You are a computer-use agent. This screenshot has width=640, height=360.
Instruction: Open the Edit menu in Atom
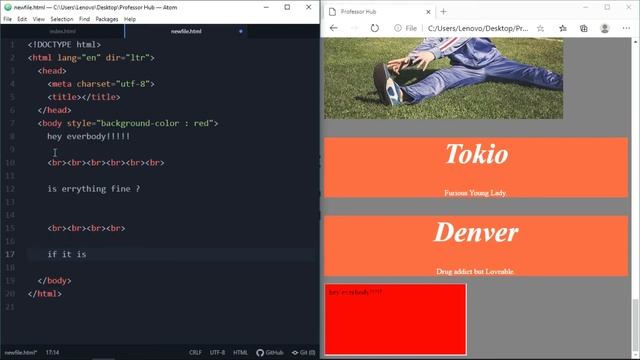[22, 19]
